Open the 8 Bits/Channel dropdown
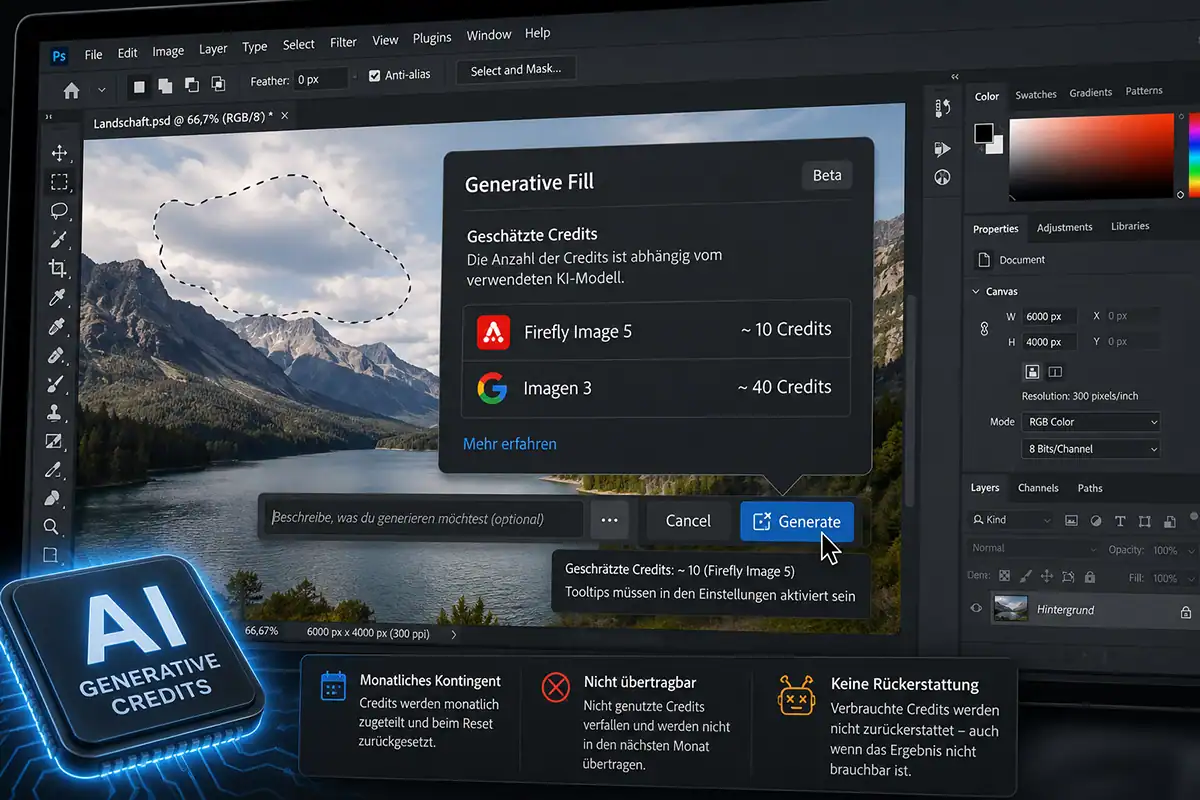 pos(1090,449)
